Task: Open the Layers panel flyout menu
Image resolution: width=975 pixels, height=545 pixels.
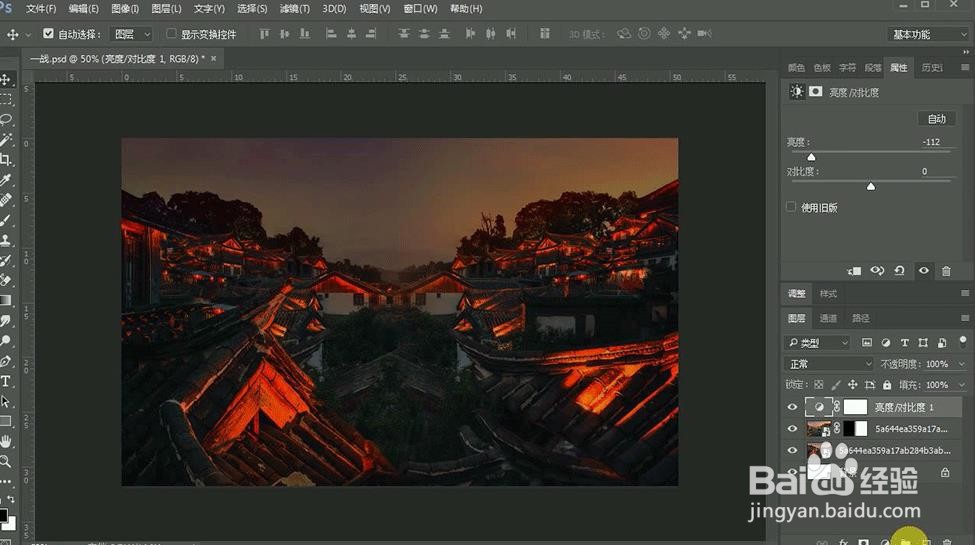Action: pyautogui.click(x=965, y=318)
